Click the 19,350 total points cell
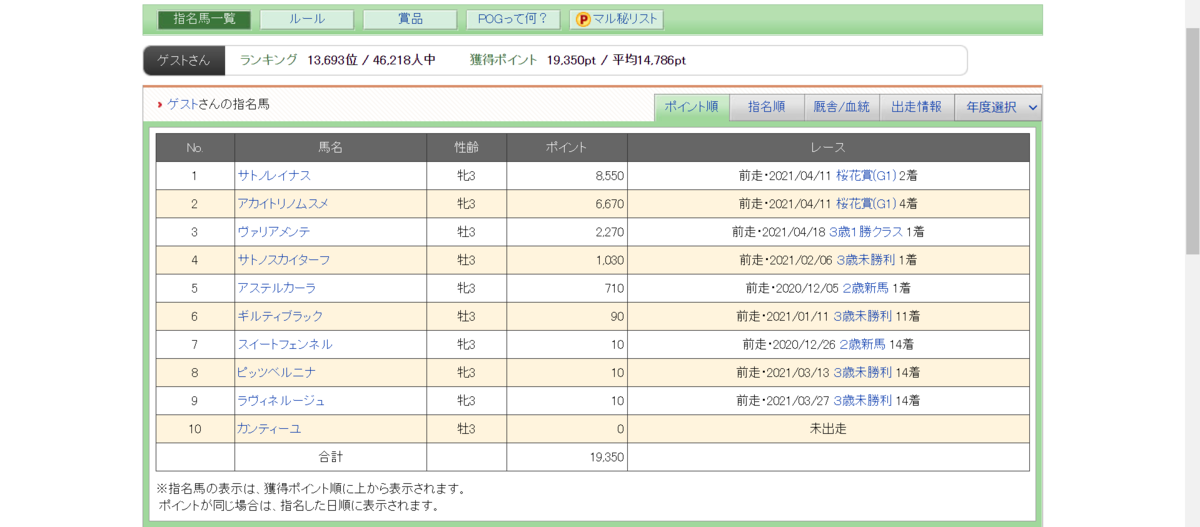 pos(567,457)
